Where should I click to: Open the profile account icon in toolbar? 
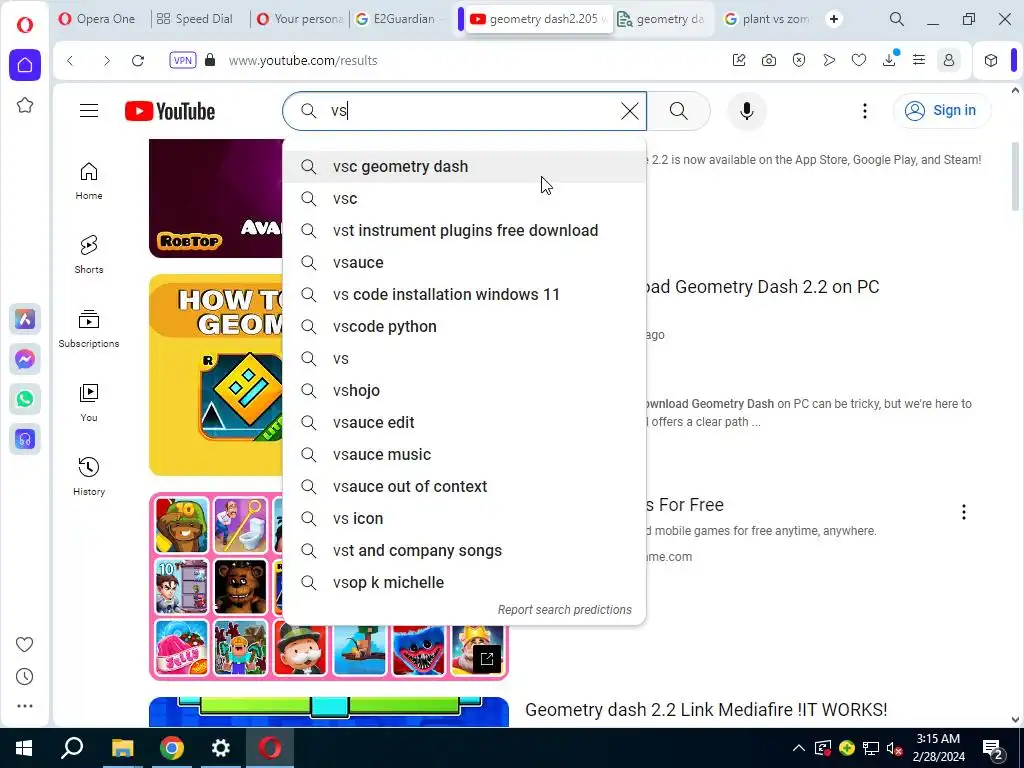pyautogui.click(x=949, y=61)
